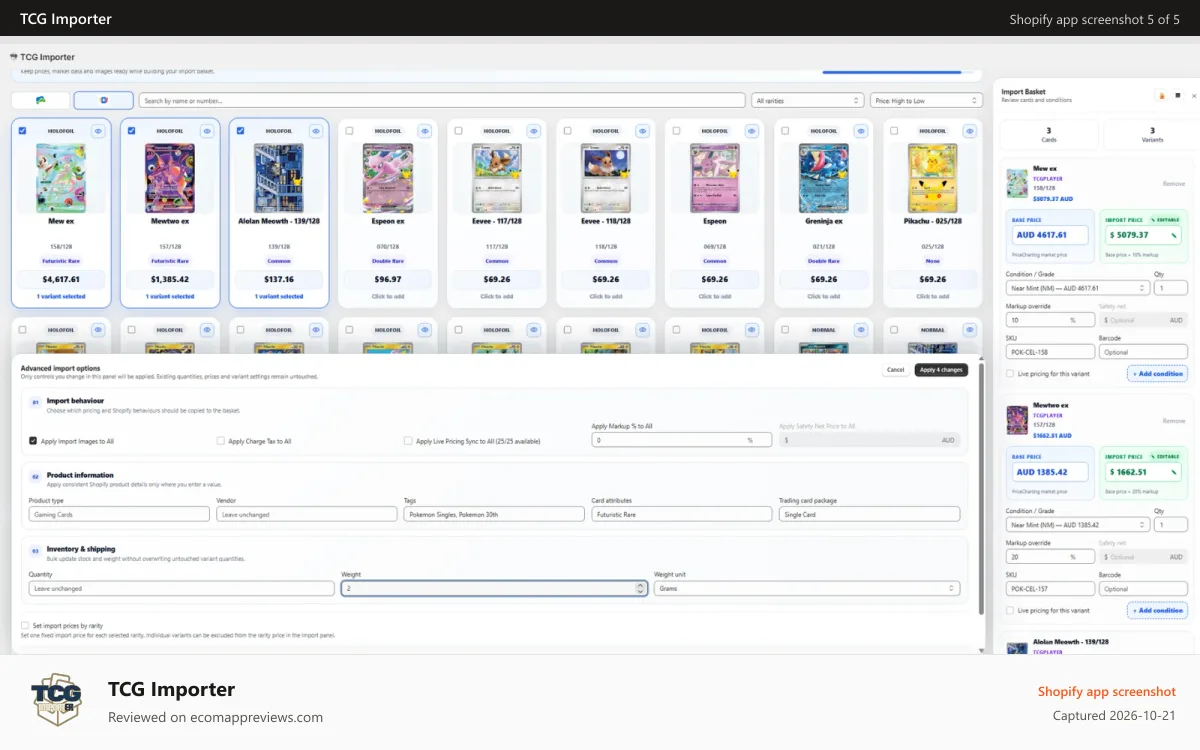Click the dark square icon in Import Basket header

[x=1178, y=96]
